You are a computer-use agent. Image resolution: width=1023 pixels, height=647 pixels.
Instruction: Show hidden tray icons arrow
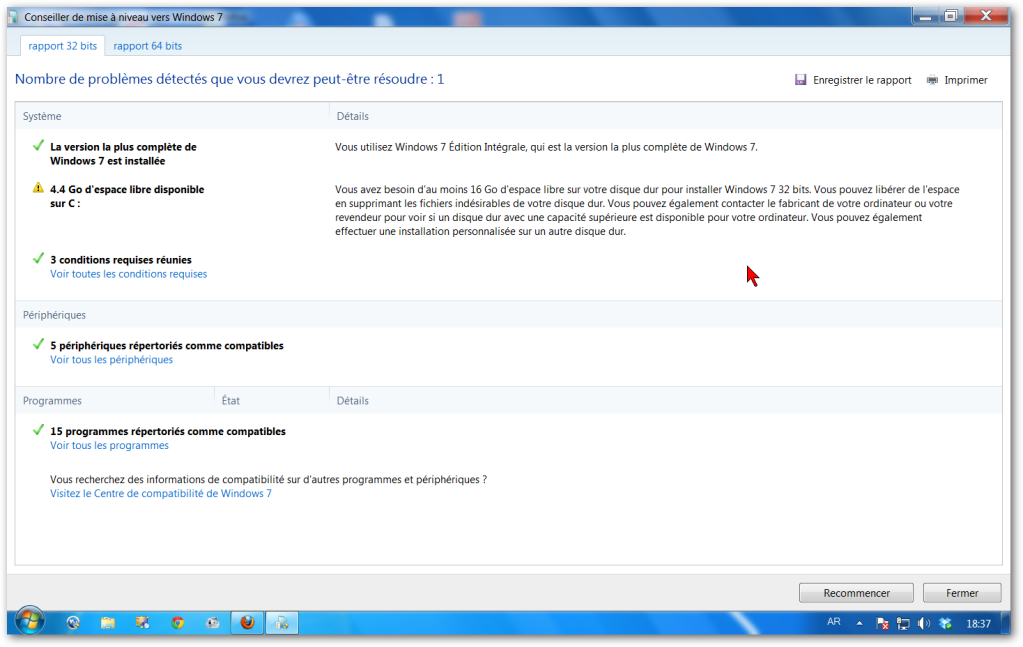coord(859,623)
